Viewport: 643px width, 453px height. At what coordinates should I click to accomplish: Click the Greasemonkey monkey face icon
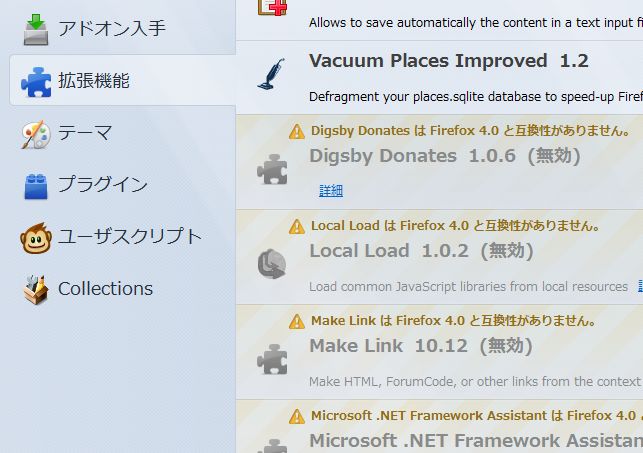(x=36, y=238)
